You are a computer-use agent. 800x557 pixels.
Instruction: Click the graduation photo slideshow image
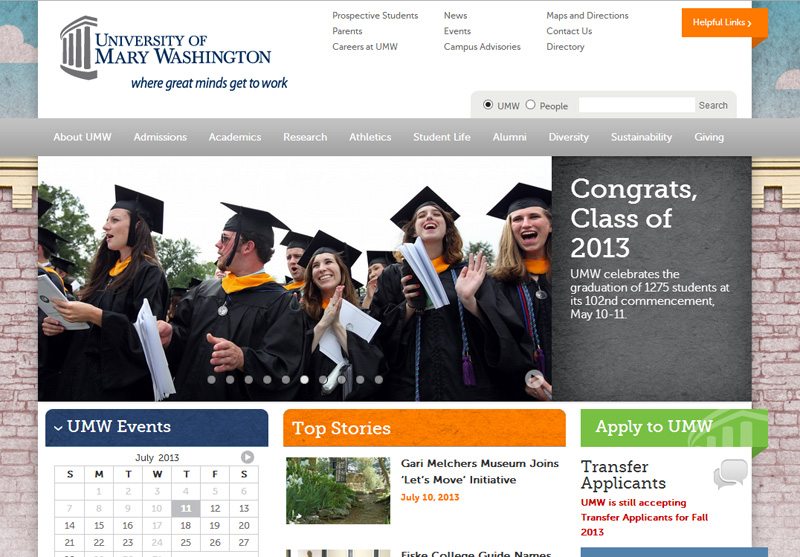click(295, 278)
